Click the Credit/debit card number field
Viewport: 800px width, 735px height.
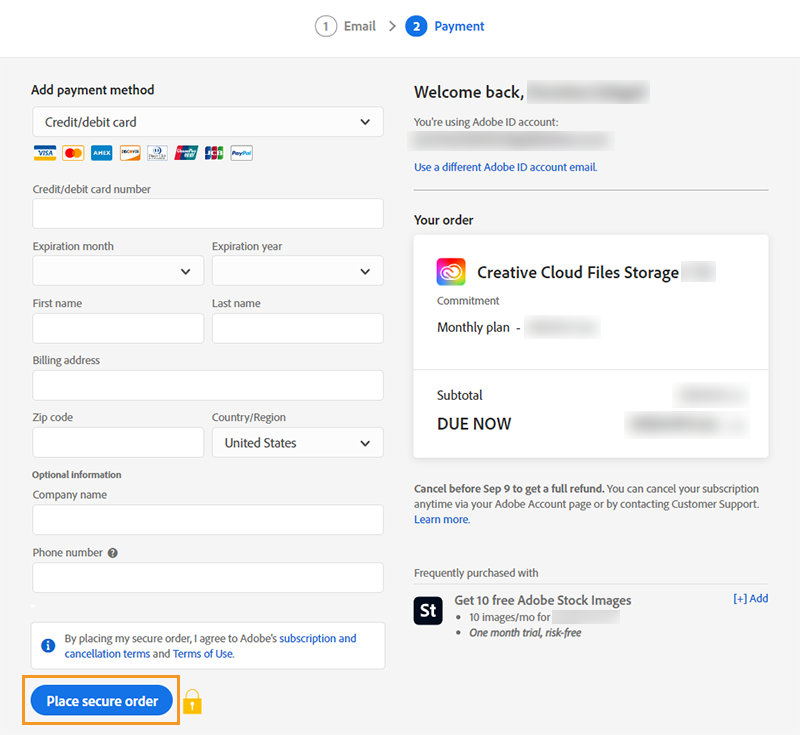click(207, 214)
